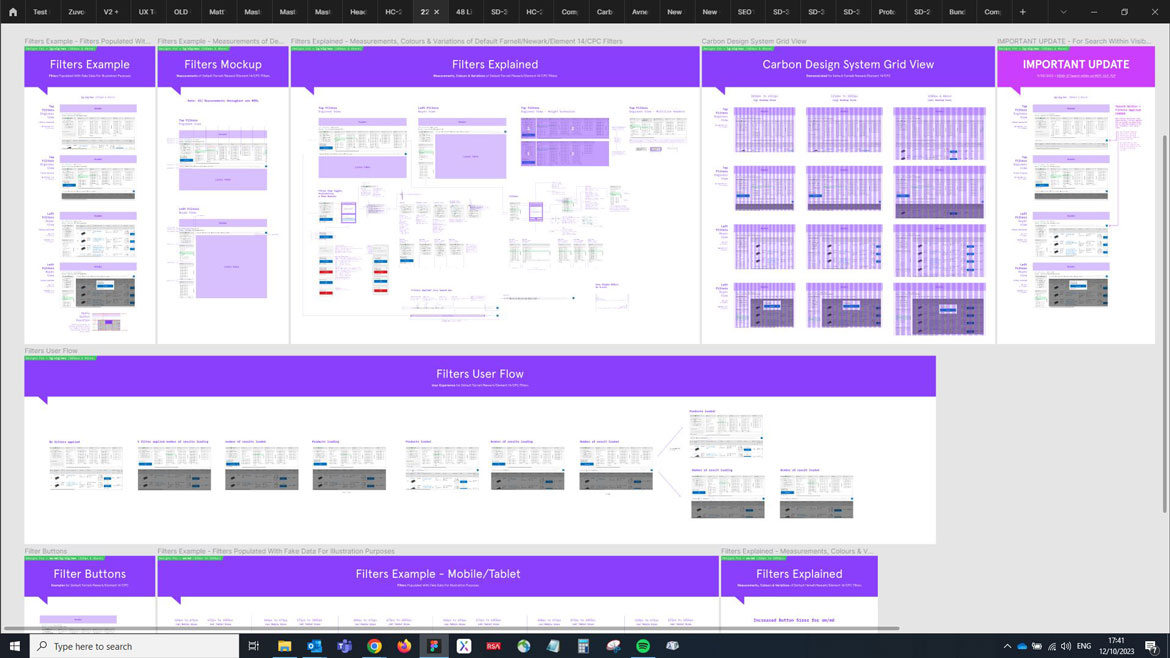The width and height of the screenshot is (1170, 658).
Task: Open a new file tab using the plus icon
Action: tap(1023, 12)
